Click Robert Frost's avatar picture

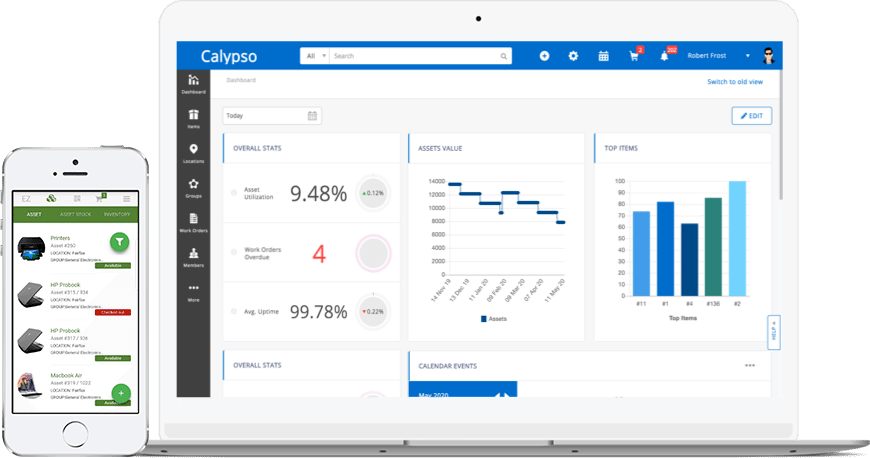[768, 56]
